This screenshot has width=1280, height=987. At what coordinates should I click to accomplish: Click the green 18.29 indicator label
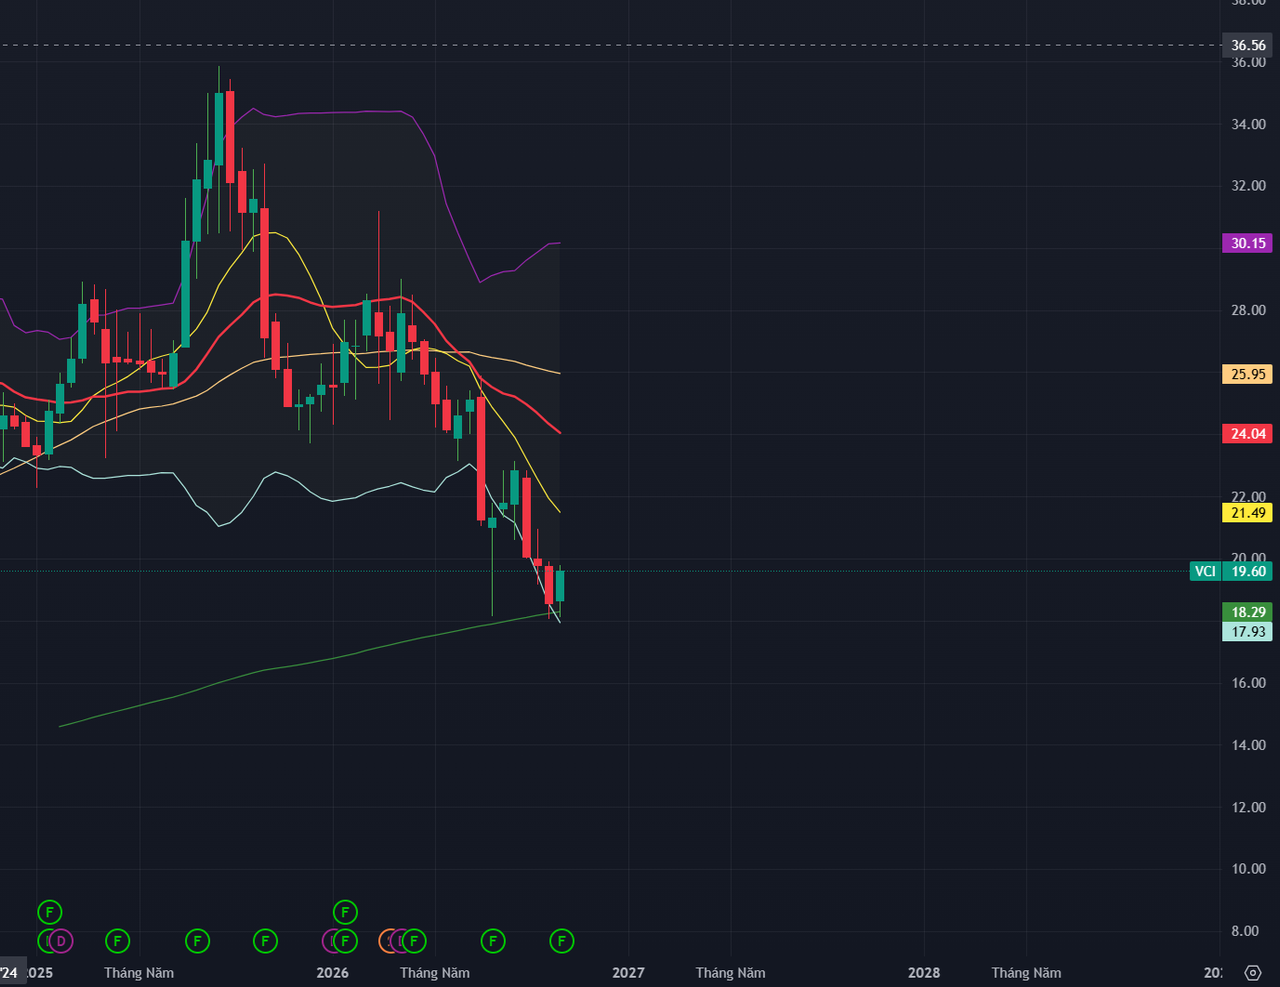1247,612
